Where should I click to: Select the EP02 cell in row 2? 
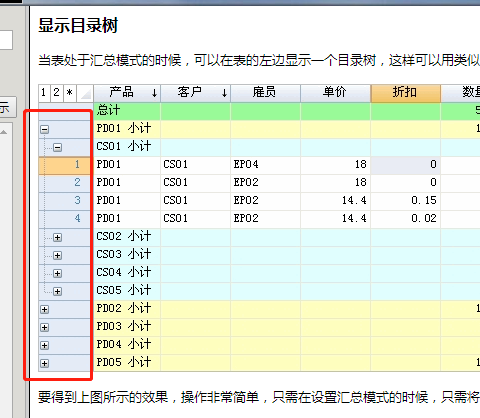pyautogui.click(x=266, y=183)
